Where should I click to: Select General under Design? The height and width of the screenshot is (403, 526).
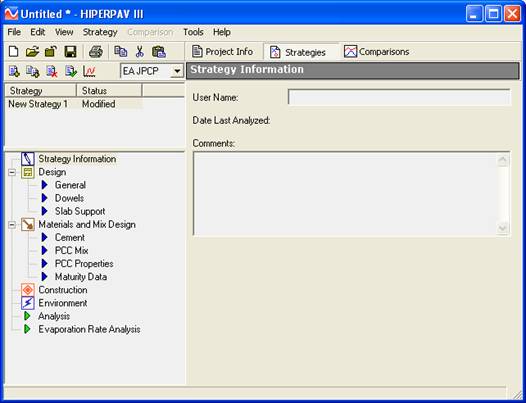[70, 185]
